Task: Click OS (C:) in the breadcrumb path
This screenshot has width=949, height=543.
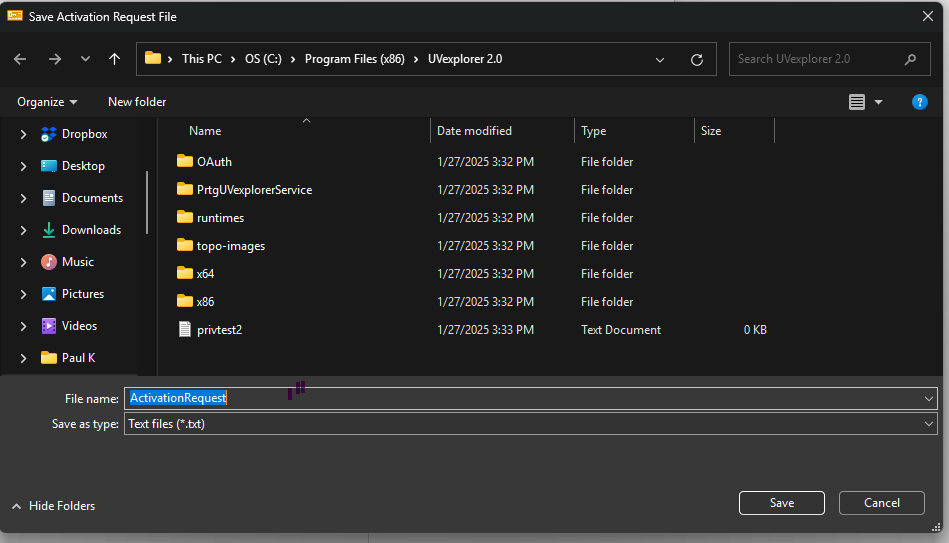Action: coord(263,59)
